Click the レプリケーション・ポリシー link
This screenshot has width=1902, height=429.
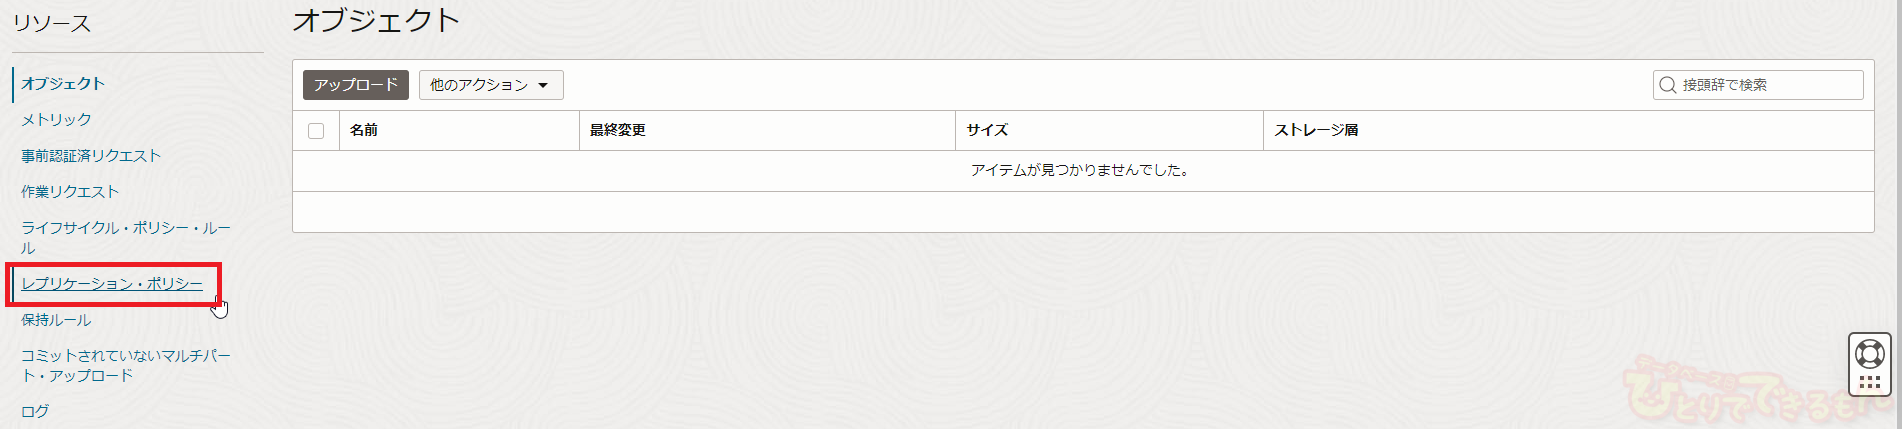tap(112, 284)
